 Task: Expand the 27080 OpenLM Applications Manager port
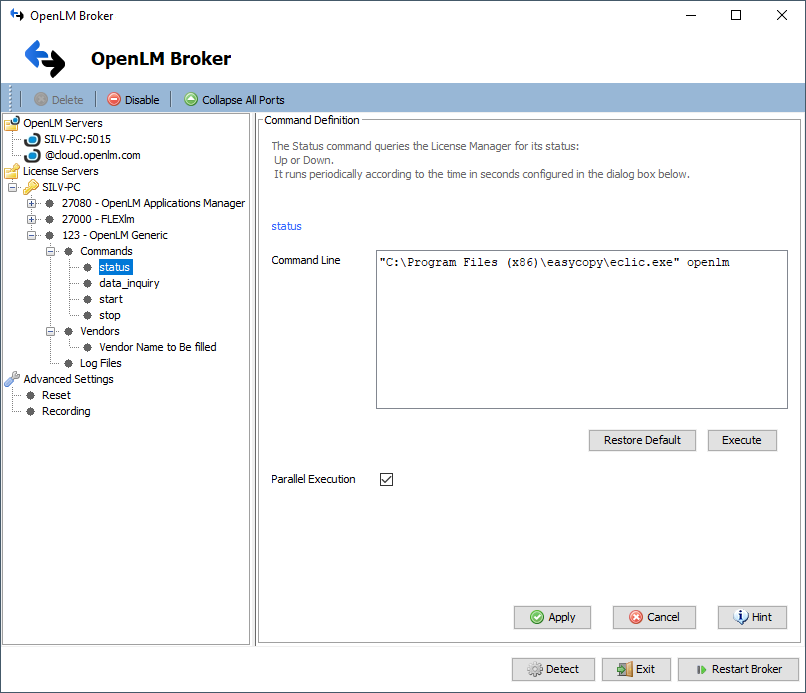pyautogui.click(x=32, y=203)
